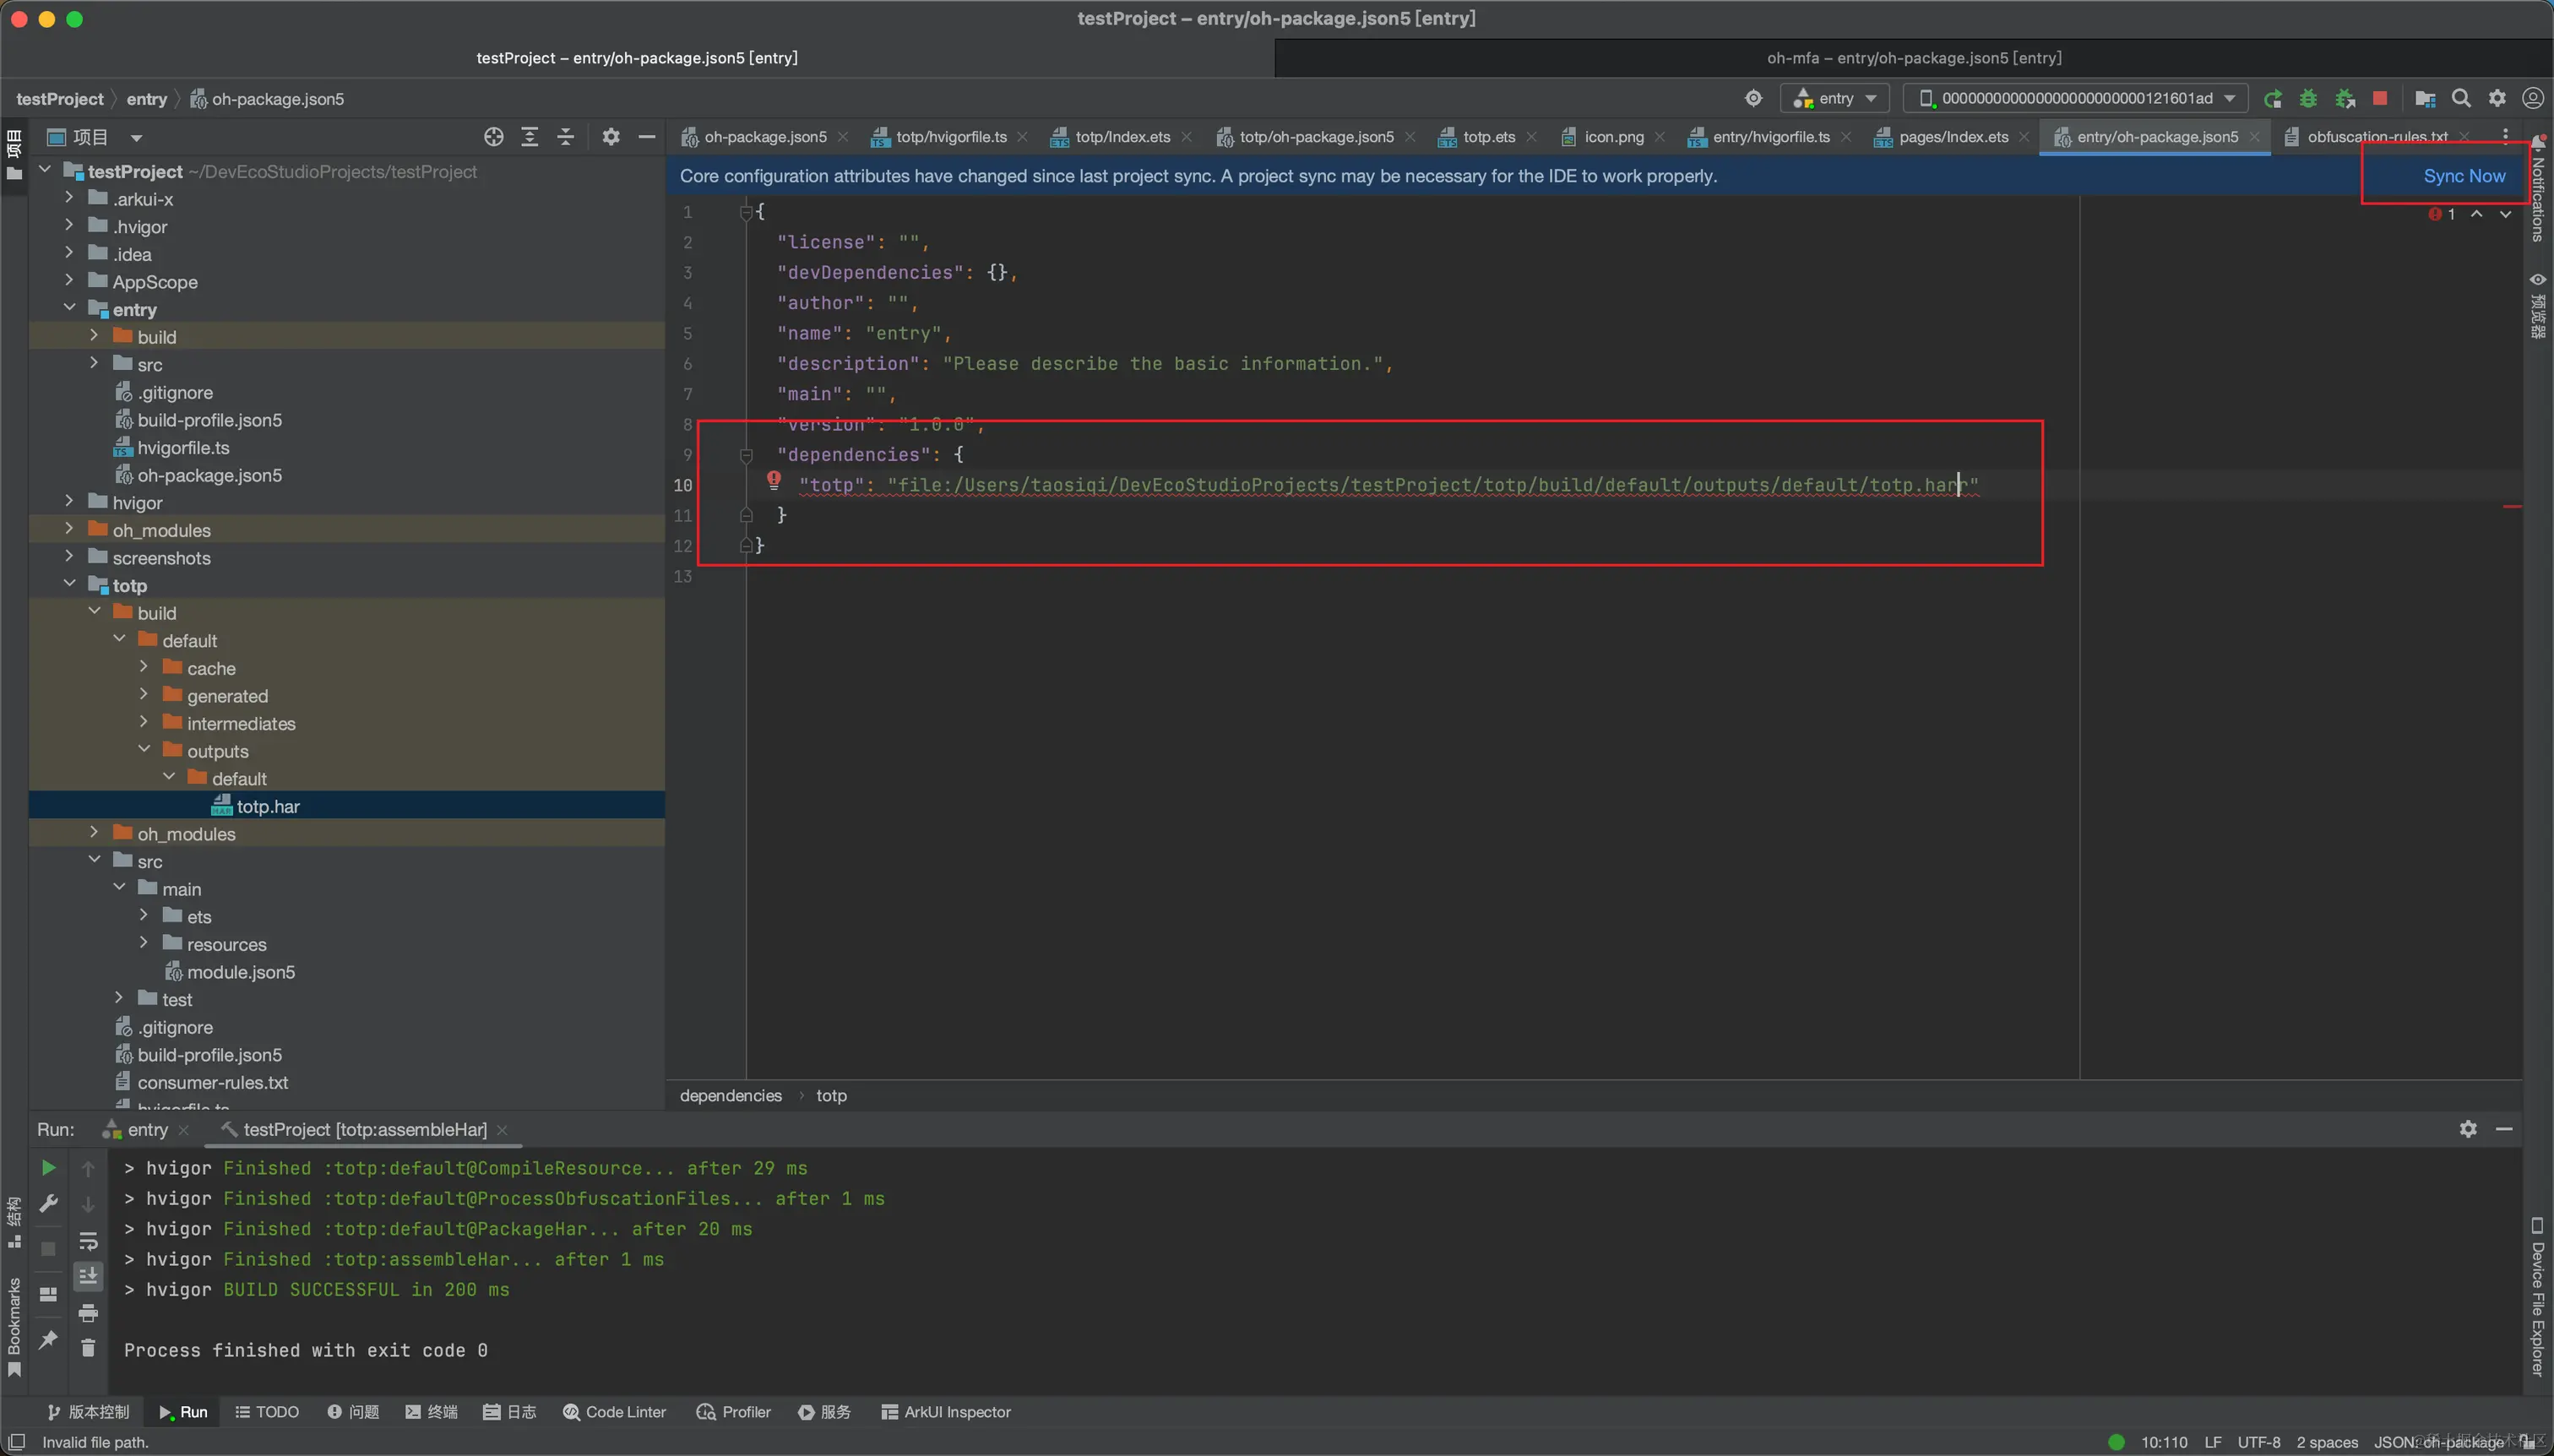Open editor tabs more options menu

coord(2505,137)
